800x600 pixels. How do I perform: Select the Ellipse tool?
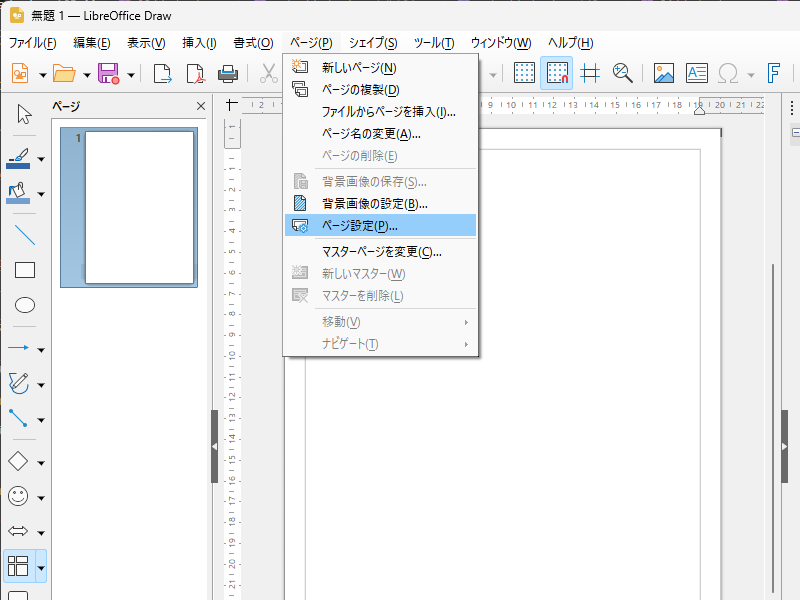(x=24, y=305)
